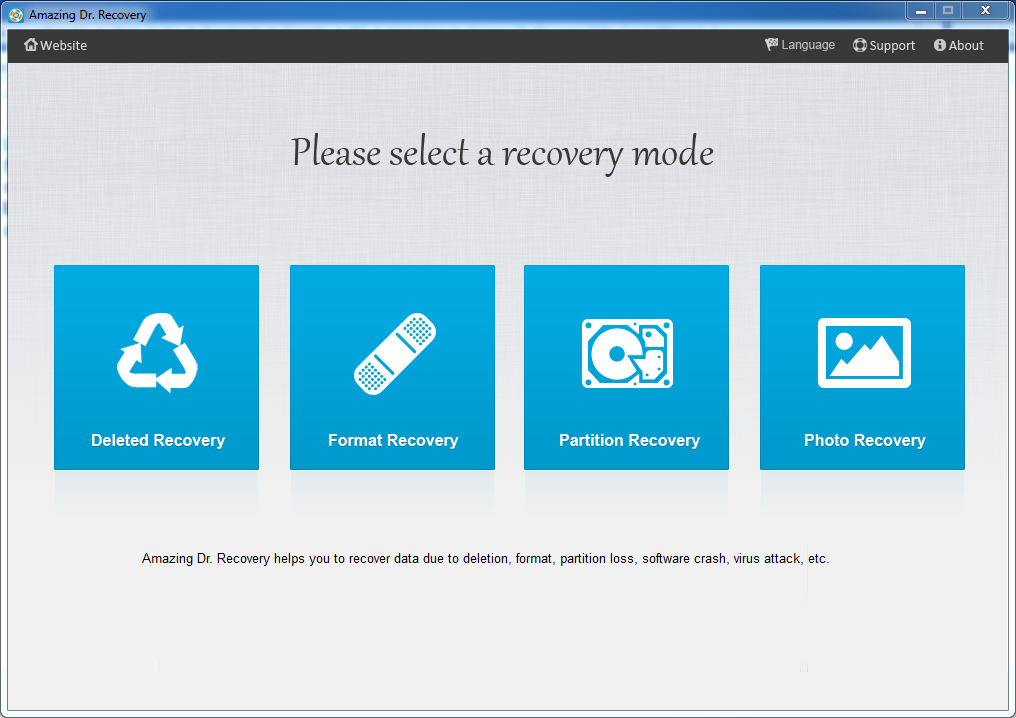
Task: Click the recycle icon for Deleted Recovery
Action: click(157, 353)
